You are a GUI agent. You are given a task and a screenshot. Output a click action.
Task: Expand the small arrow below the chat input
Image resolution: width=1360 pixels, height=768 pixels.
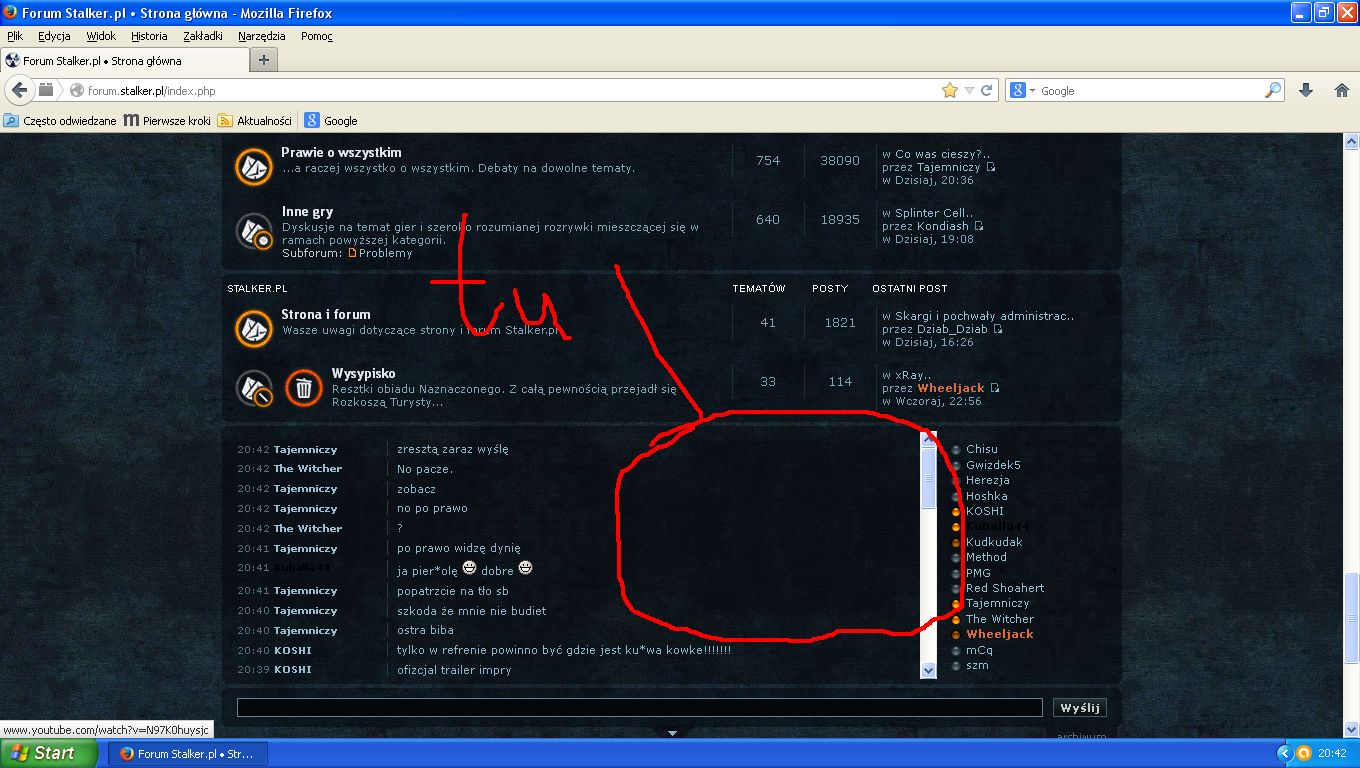pos(672,733)
